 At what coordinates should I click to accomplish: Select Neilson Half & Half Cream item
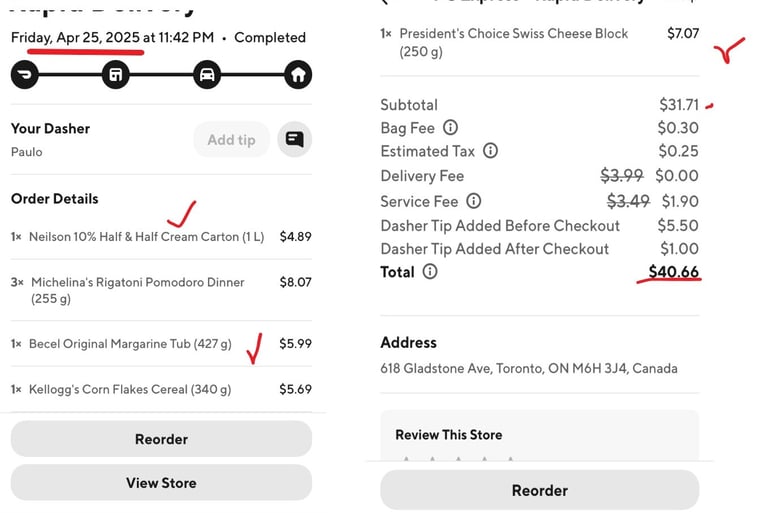coord(161,237)
